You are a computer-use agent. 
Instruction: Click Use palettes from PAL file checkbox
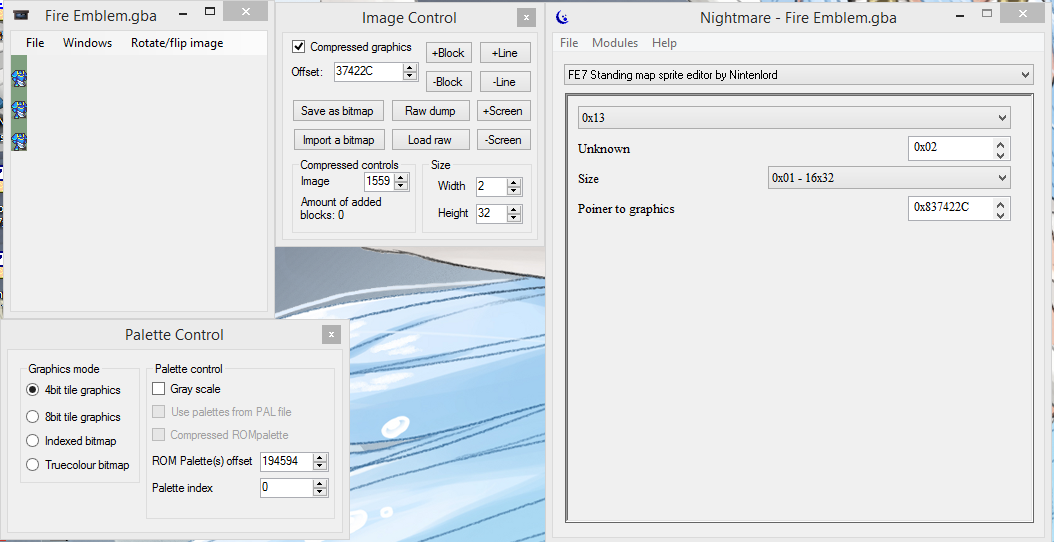click(x=159, y=412)
